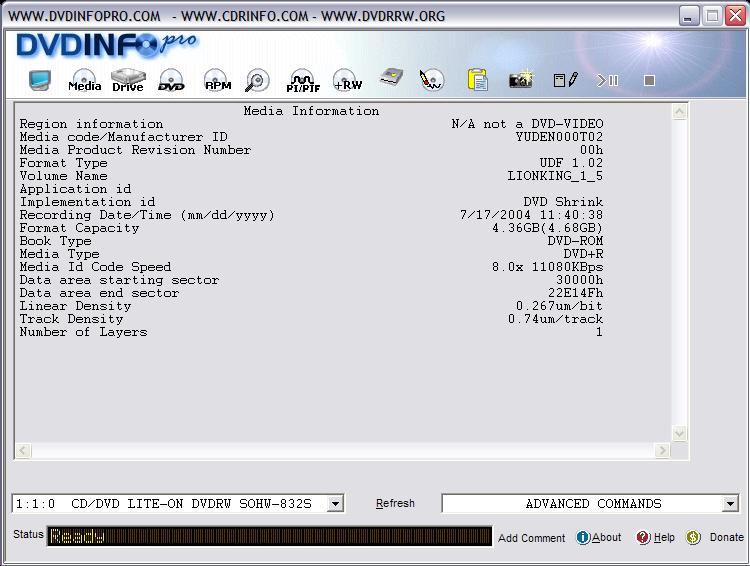Click the camera screenshot icon
Screen dimensions: 750x566
(x=521, y=80)
